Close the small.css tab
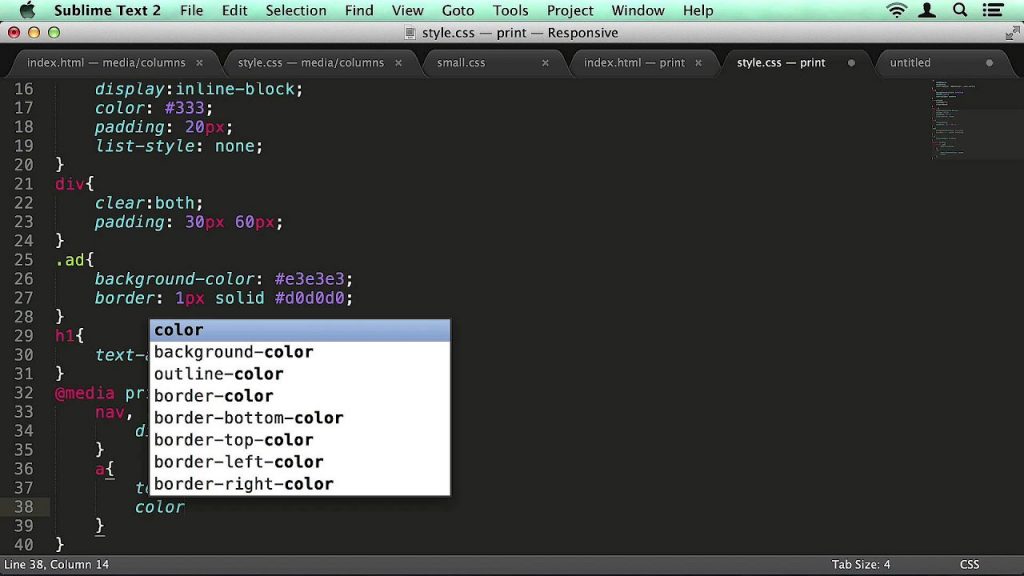 545,63
